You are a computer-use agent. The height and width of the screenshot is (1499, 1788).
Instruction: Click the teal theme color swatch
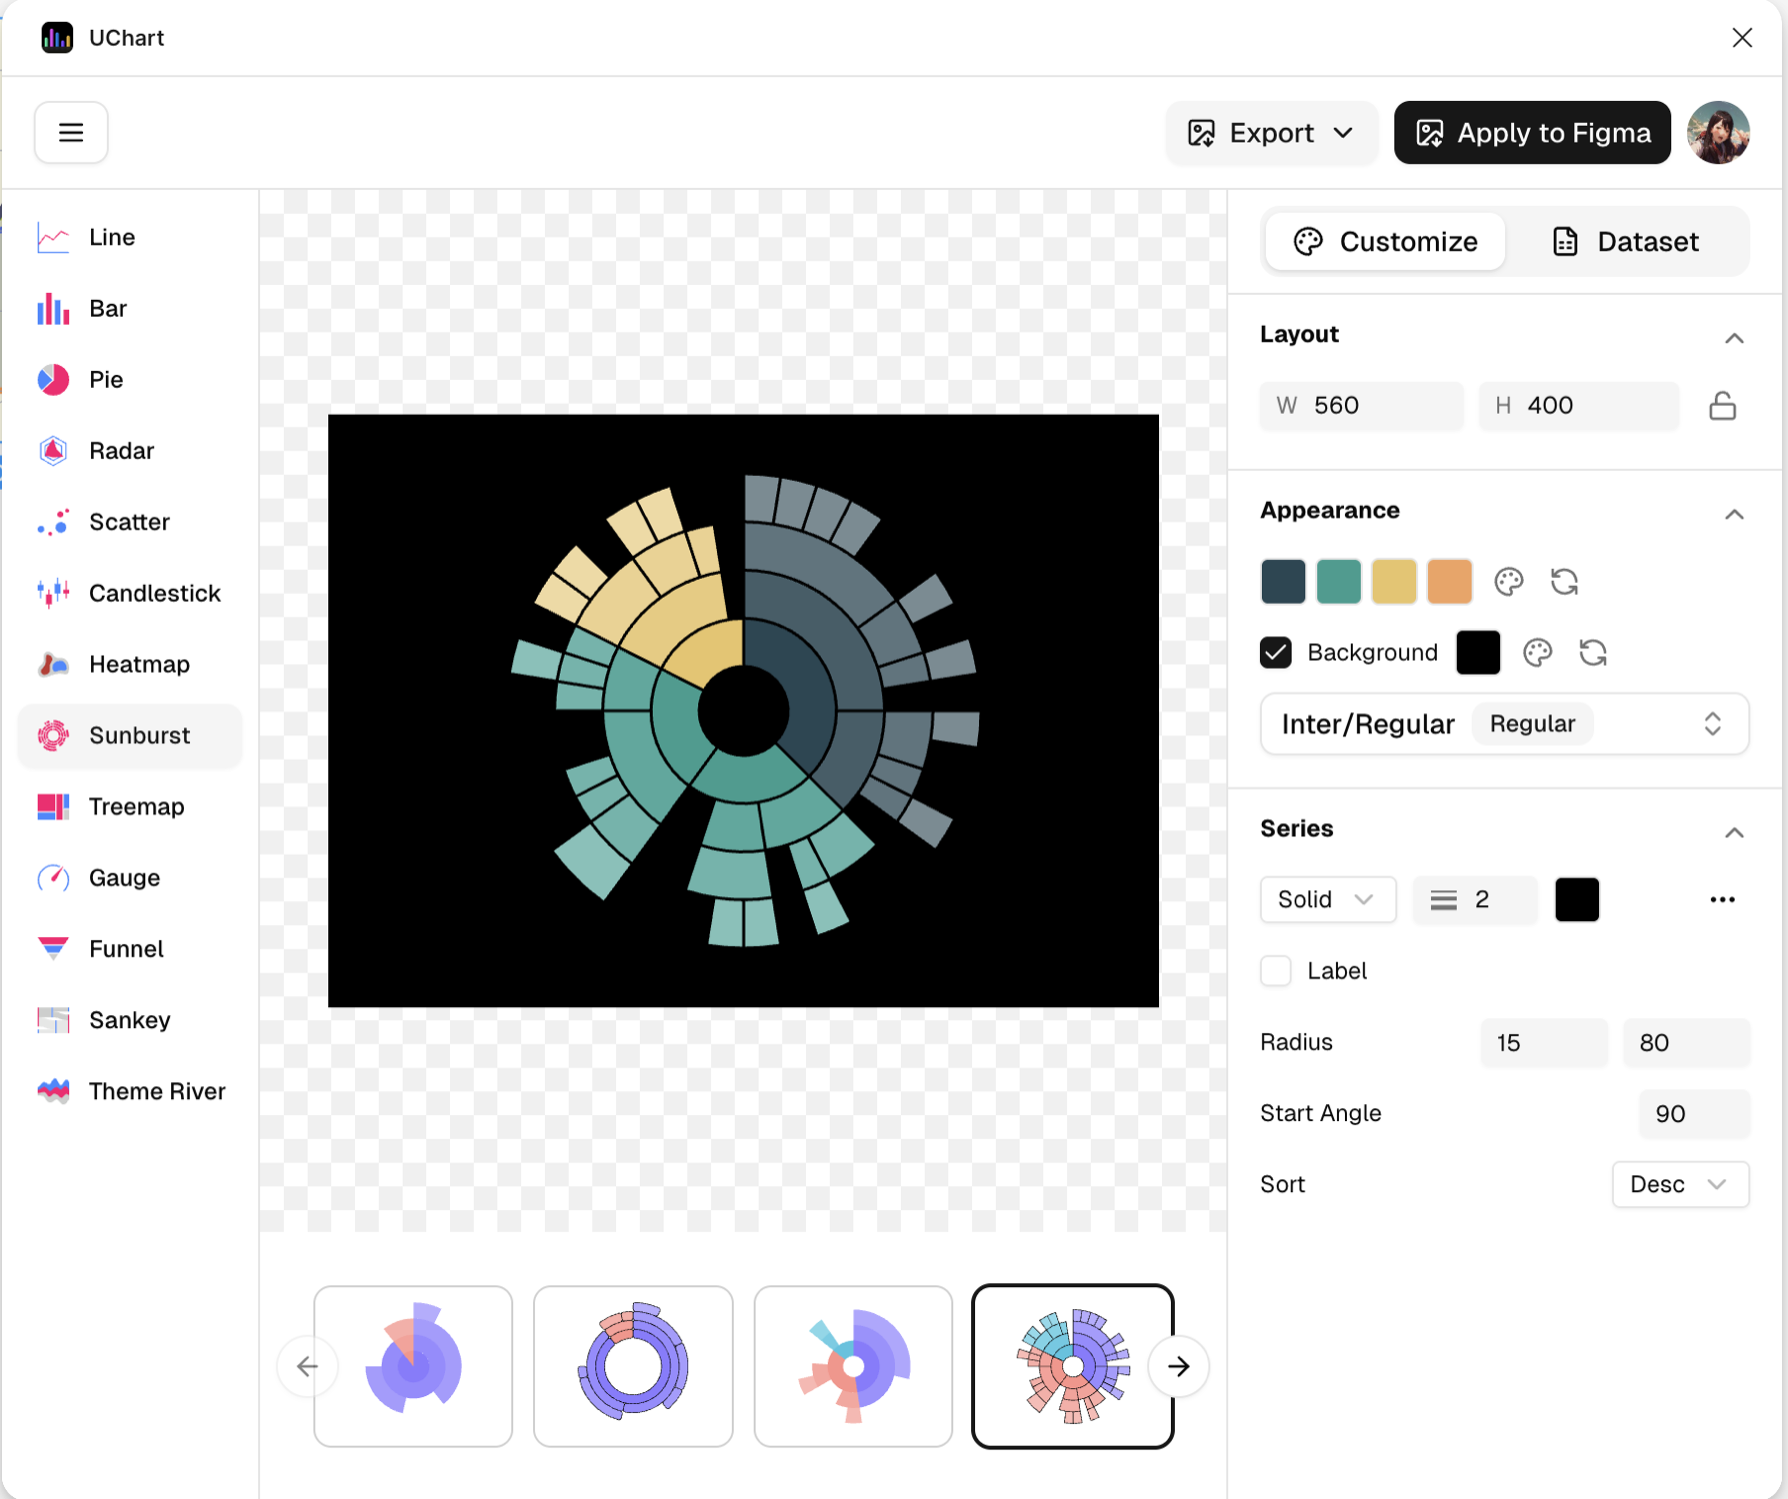(1338, 582)
